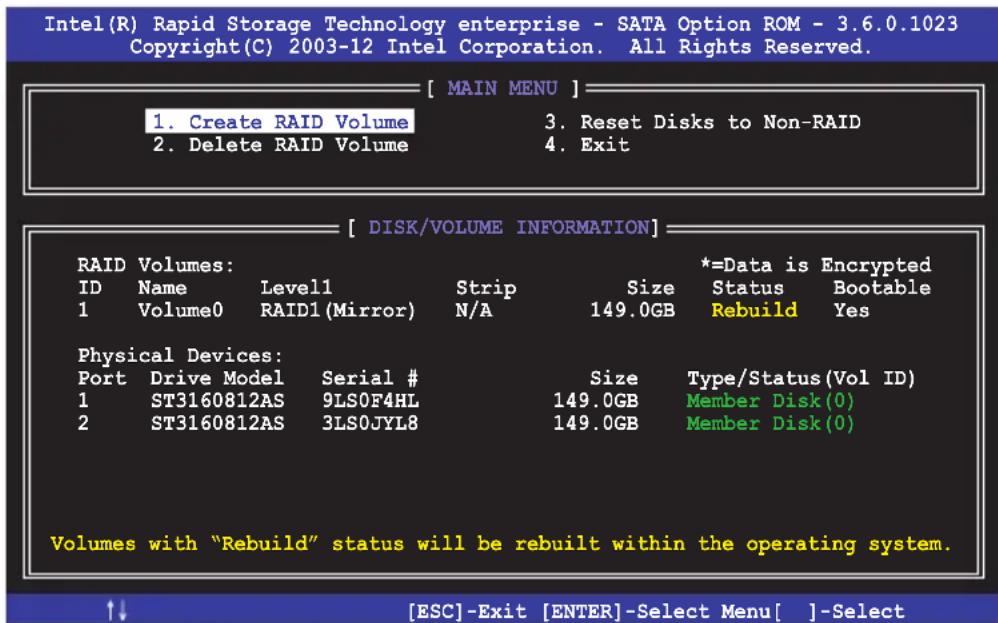
Task: Choose Delete RAID Volume option
Action: (280, 144)
